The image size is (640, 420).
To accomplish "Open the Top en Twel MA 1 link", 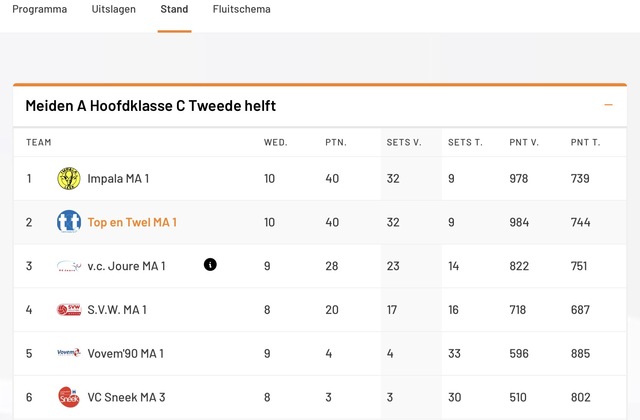I will [132, 222].
